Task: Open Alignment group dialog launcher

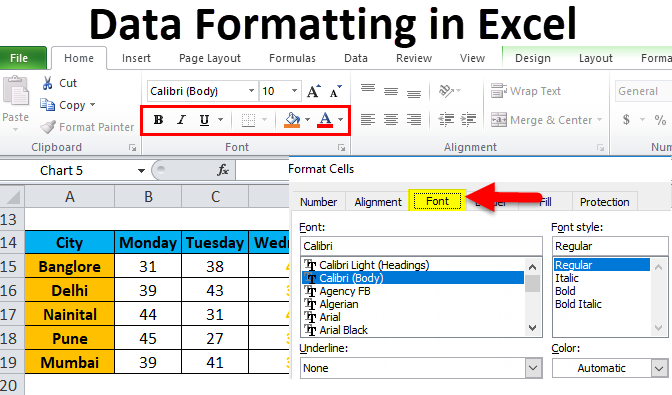Action: pos(600,148)
